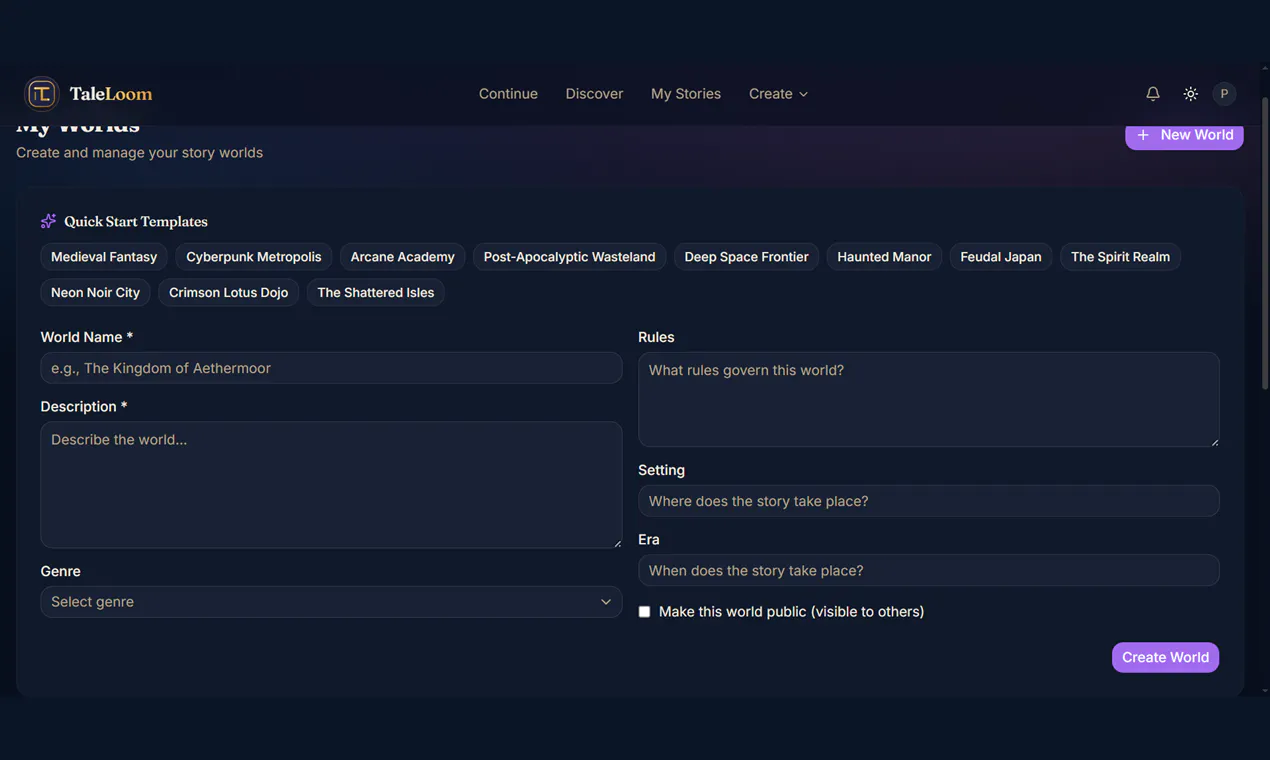Click the New World button
Screen dimensions: 1270x760
[x=1184, y=135]
